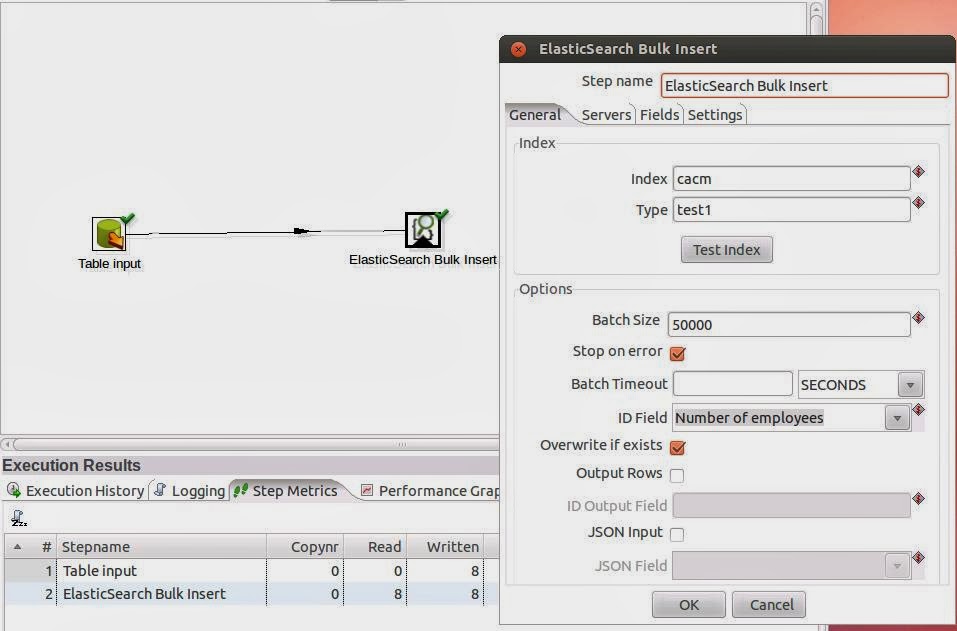Click inside the Step name text field
957x631 pixels.
(800, 85)
